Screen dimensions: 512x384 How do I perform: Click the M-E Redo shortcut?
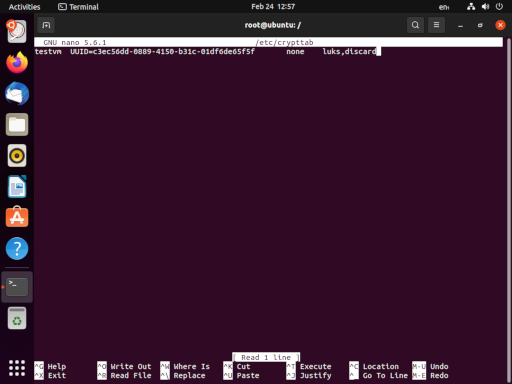tap(430, 375)
